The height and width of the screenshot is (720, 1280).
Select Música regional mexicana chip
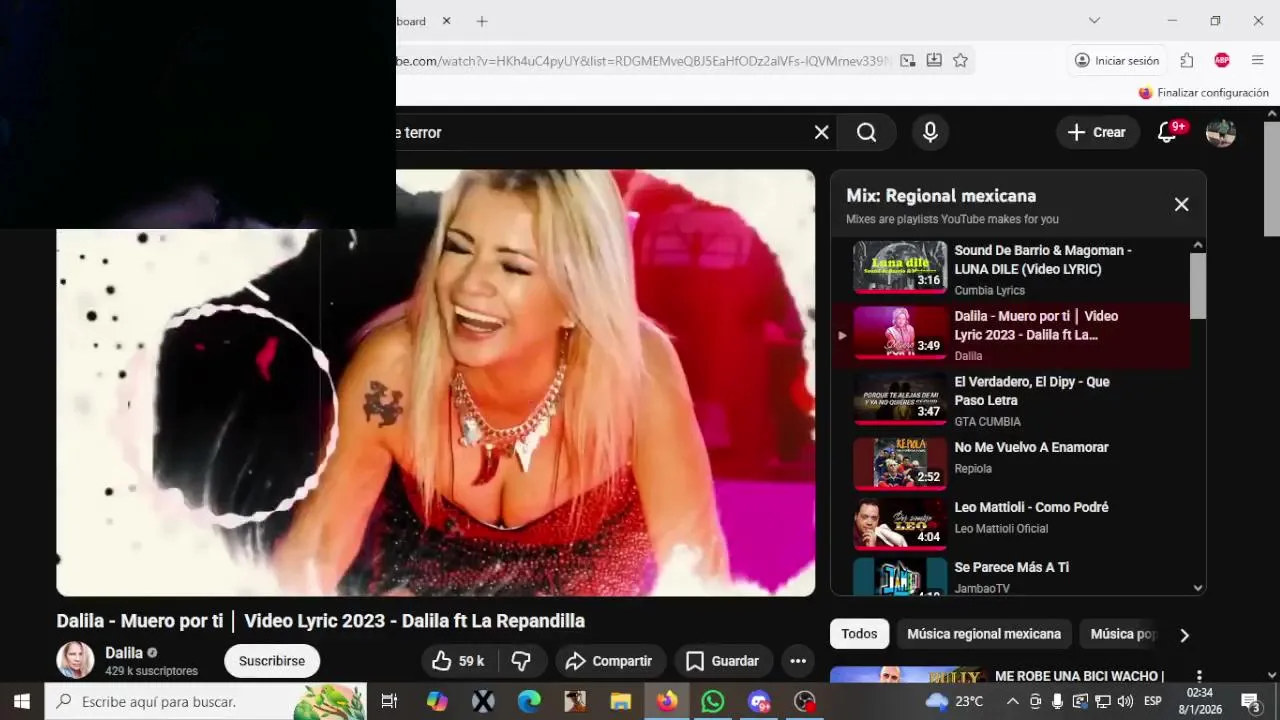pos(984,634)
